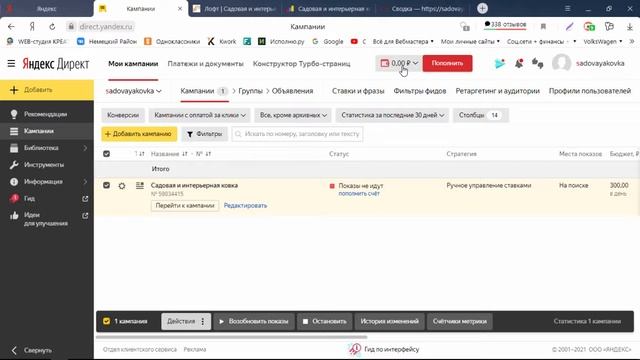Open Конструктор Турбо-страниц tab
The image size is (640, 360).
[302, 64]
